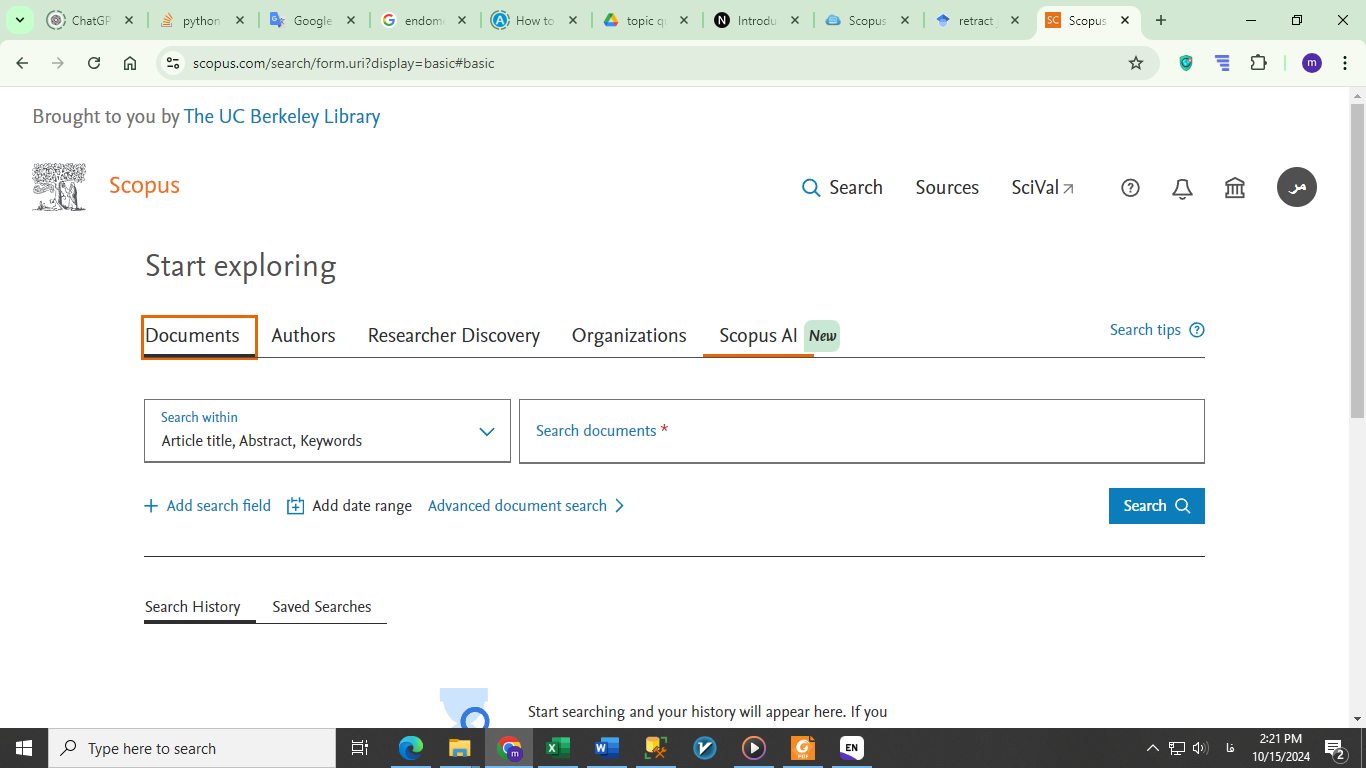Click the Scopus brand name text
This screenshot has width=1366, height=768.
[144, 185]
